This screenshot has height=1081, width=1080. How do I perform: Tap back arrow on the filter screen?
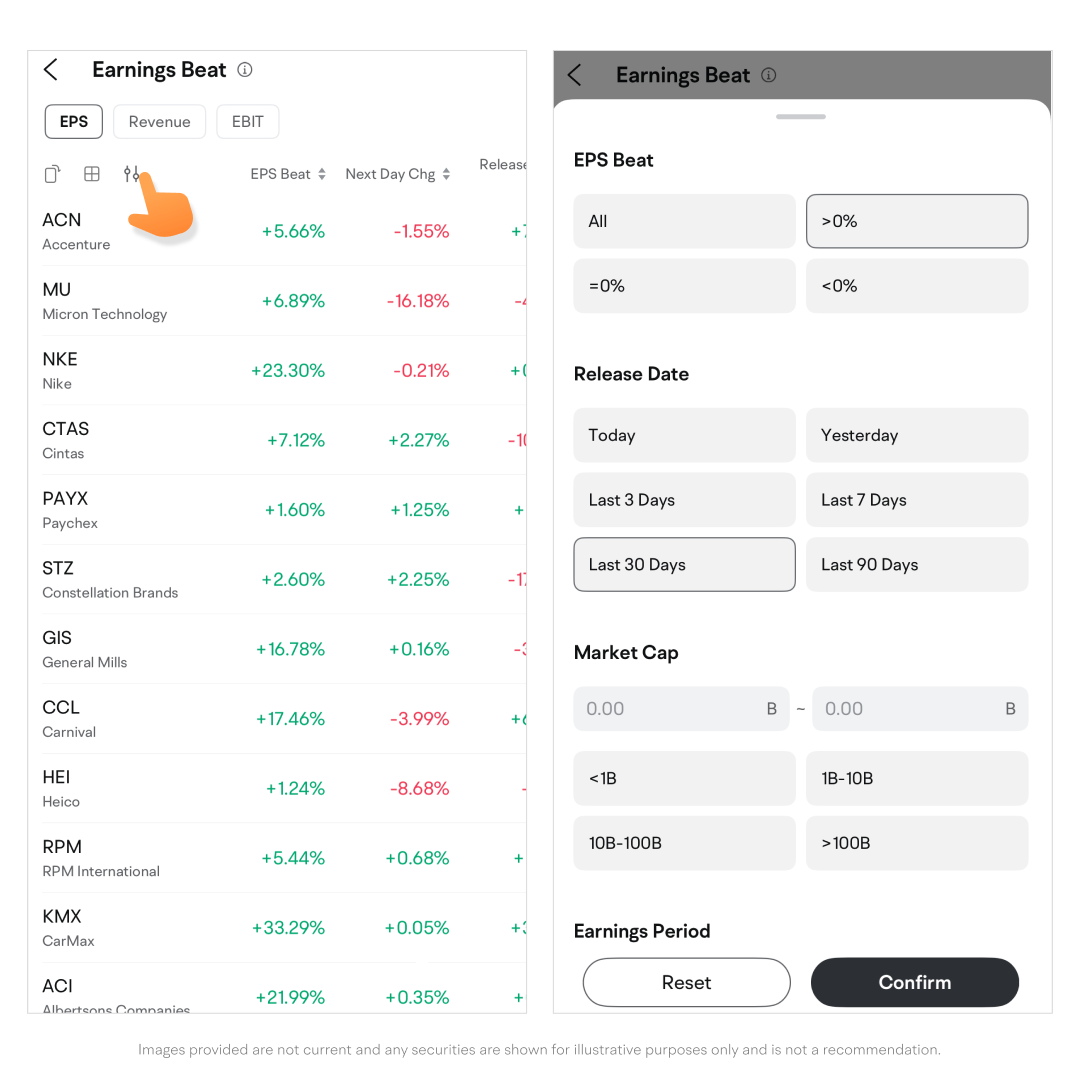[574, 75]
